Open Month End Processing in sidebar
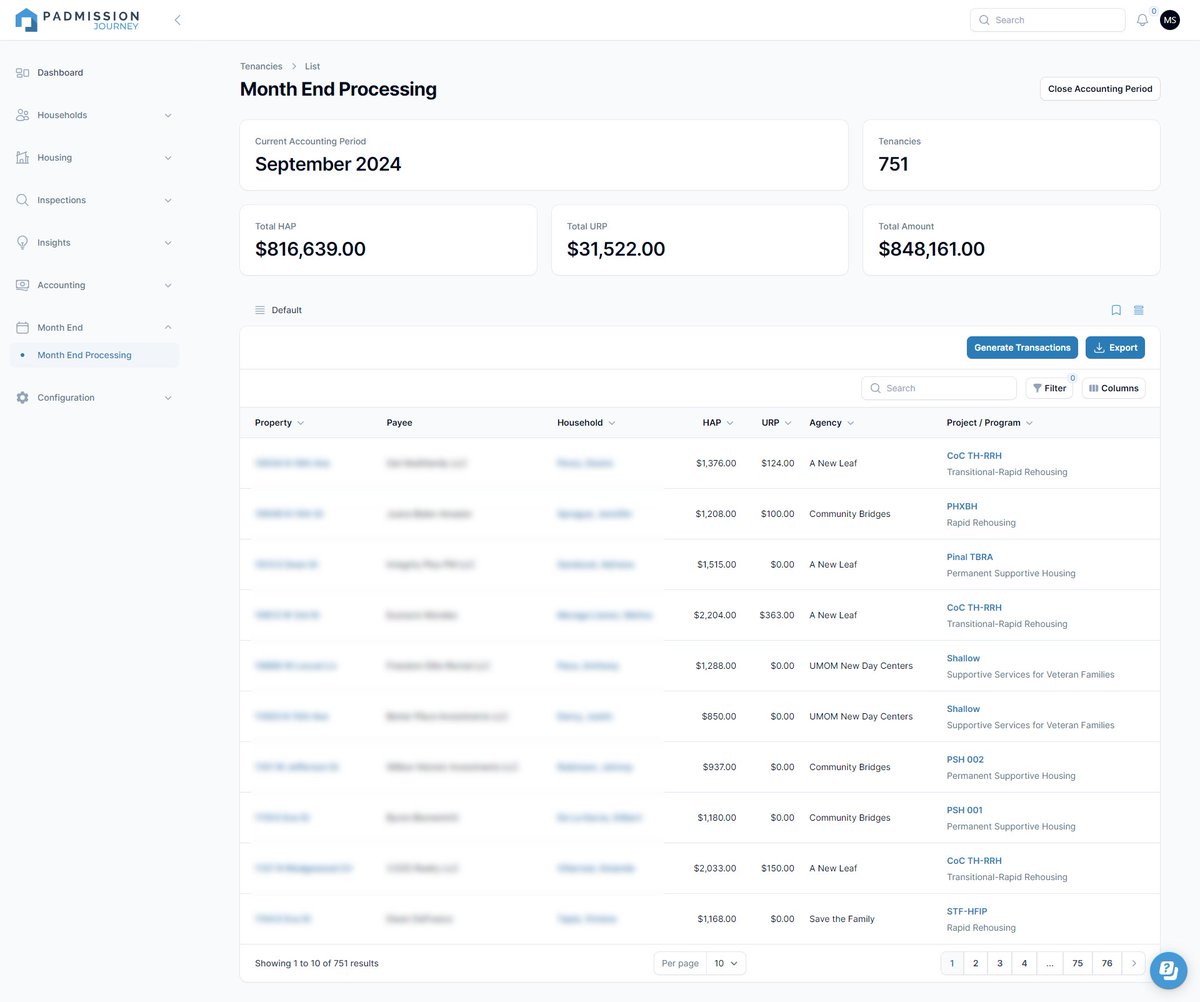This screenshot has height=1002, width=1200. tap(95, 355)
